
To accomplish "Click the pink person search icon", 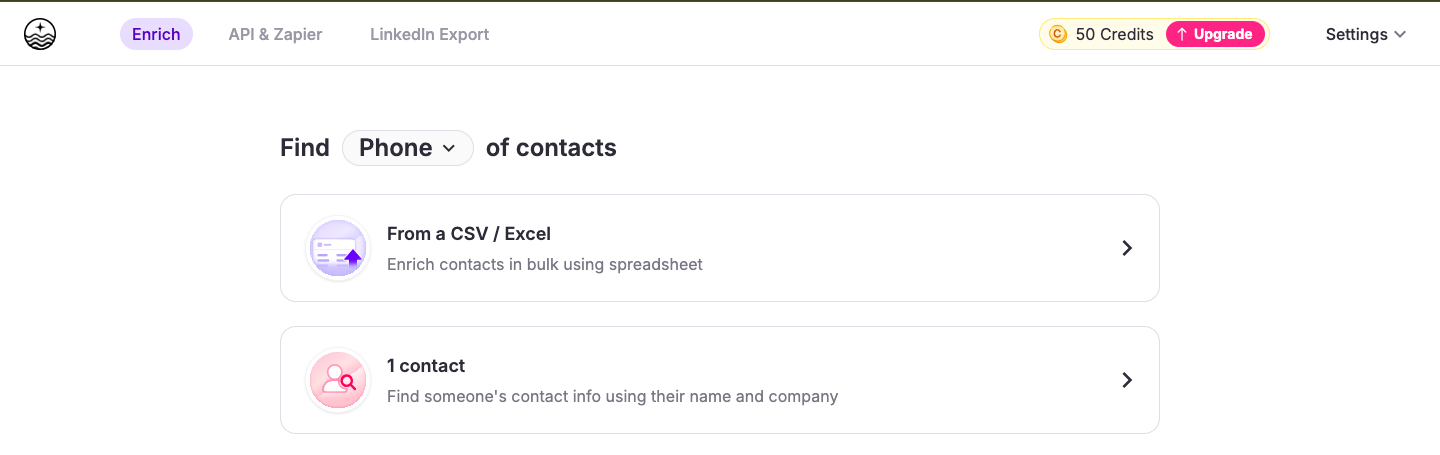I will 338,380.
